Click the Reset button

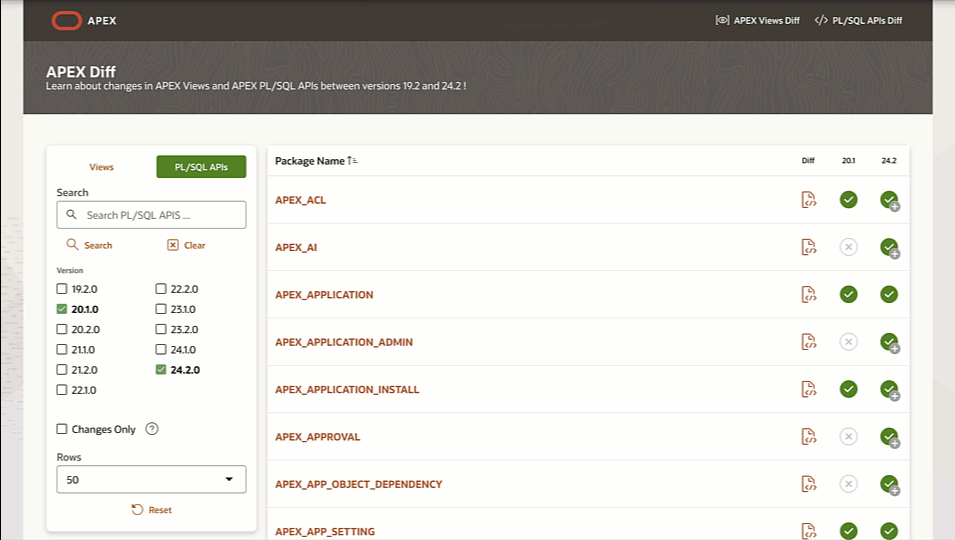[152, 510]
